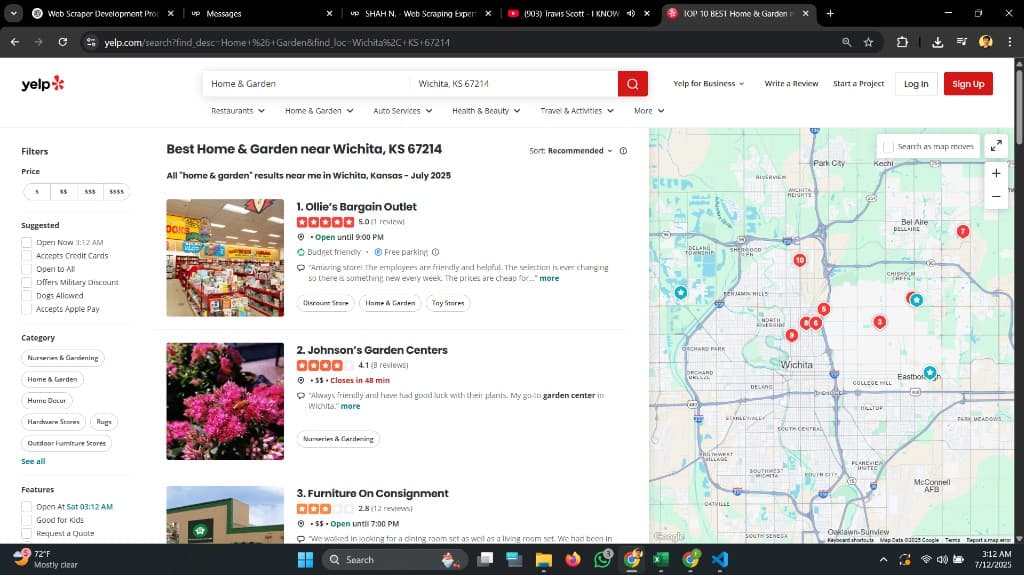
Task: Click the Chrome profile avatar
Action: coord(985,42)
